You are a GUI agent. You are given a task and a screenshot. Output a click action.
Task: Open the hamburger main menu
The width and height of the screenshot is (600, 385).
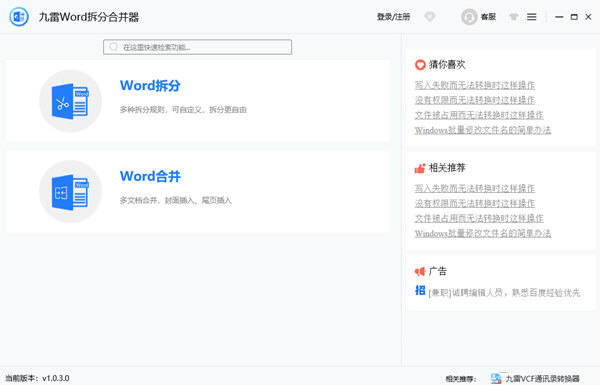[532, 17]
